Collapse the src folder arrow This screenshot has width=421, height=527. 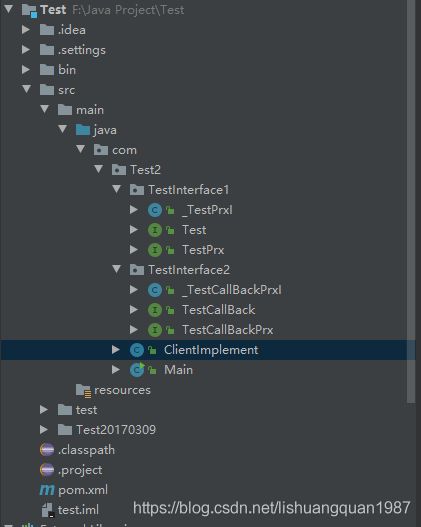click(27, 89)
